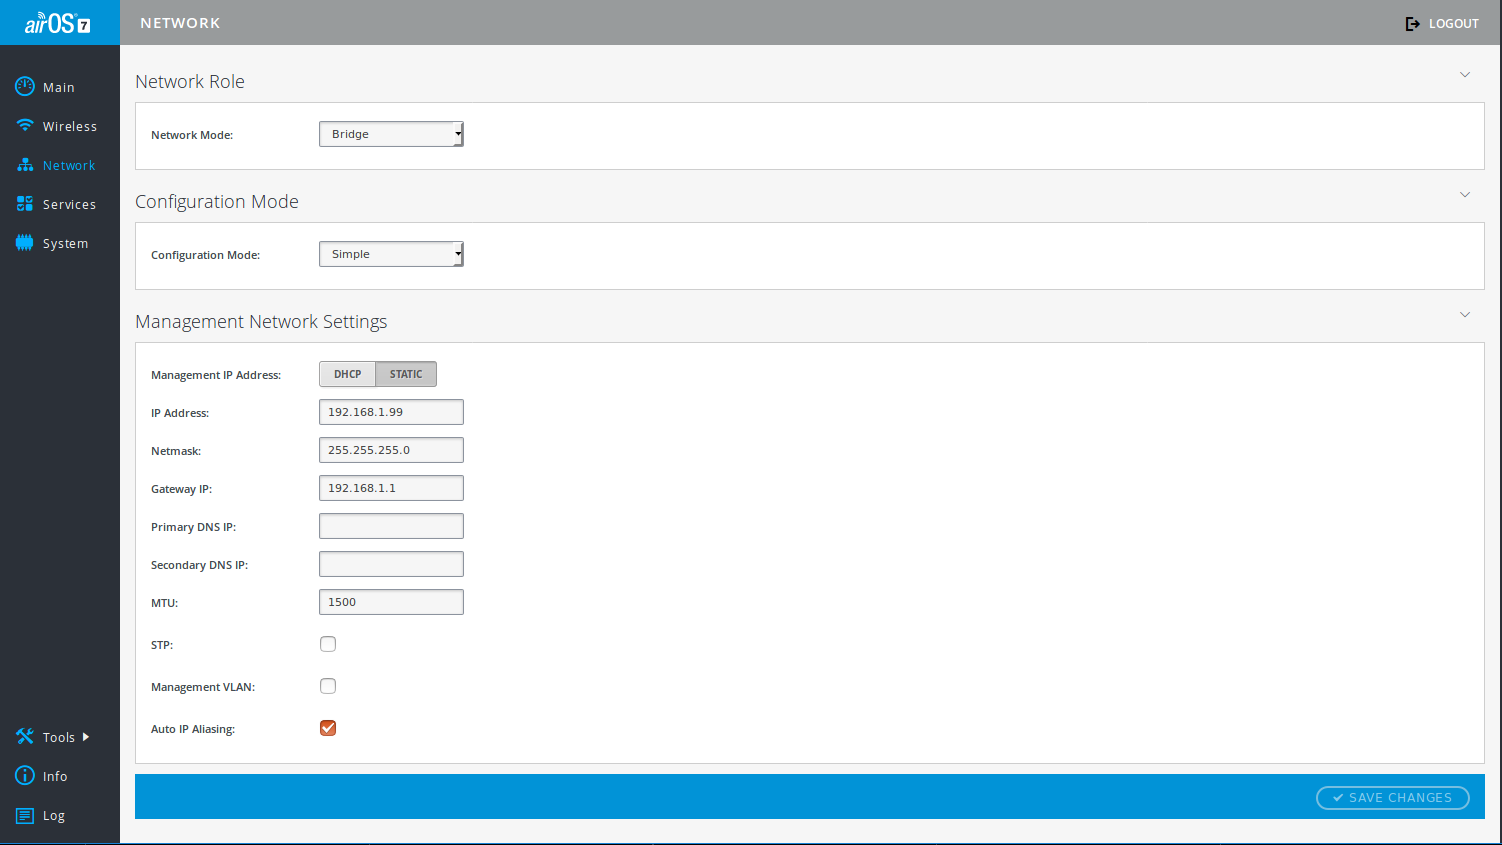Image resolution: width=1502 pixels, height=845 pixels.
Task: Open the Log viewer label
Action: pos(54,816)
